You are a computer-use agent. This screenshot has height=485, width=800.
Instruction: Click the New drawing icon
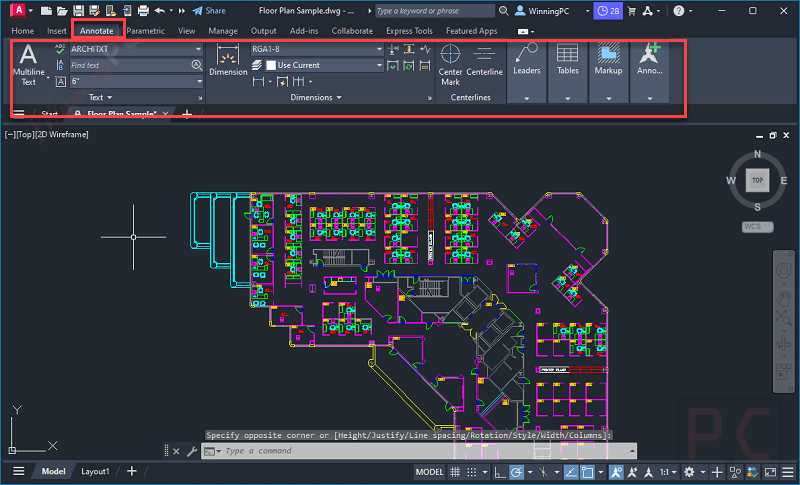[x=46, y=11]
